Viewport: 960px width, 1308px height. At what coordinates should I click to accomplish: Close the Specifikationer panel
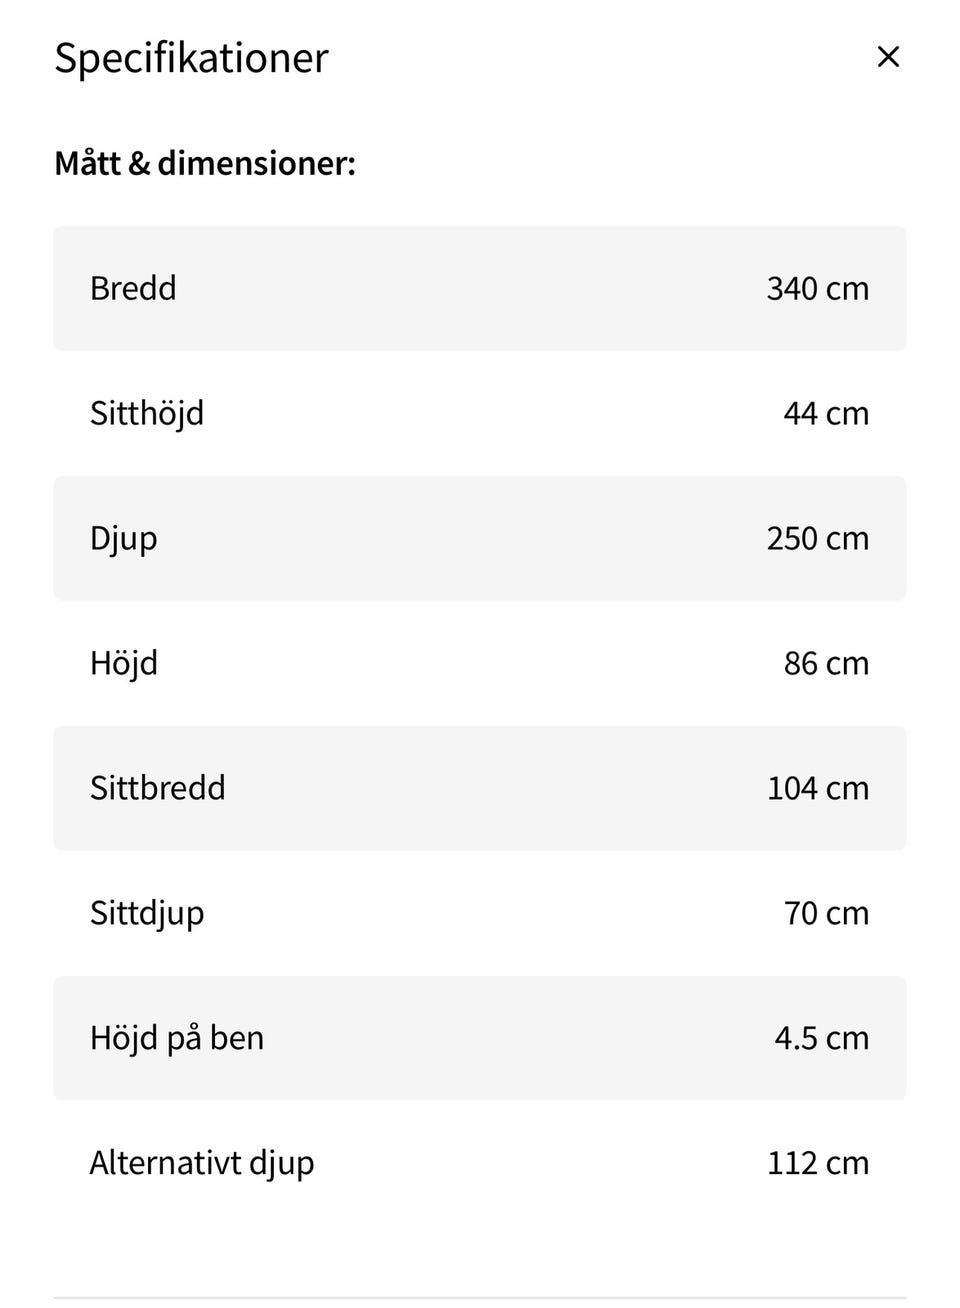tap(888, 57)
